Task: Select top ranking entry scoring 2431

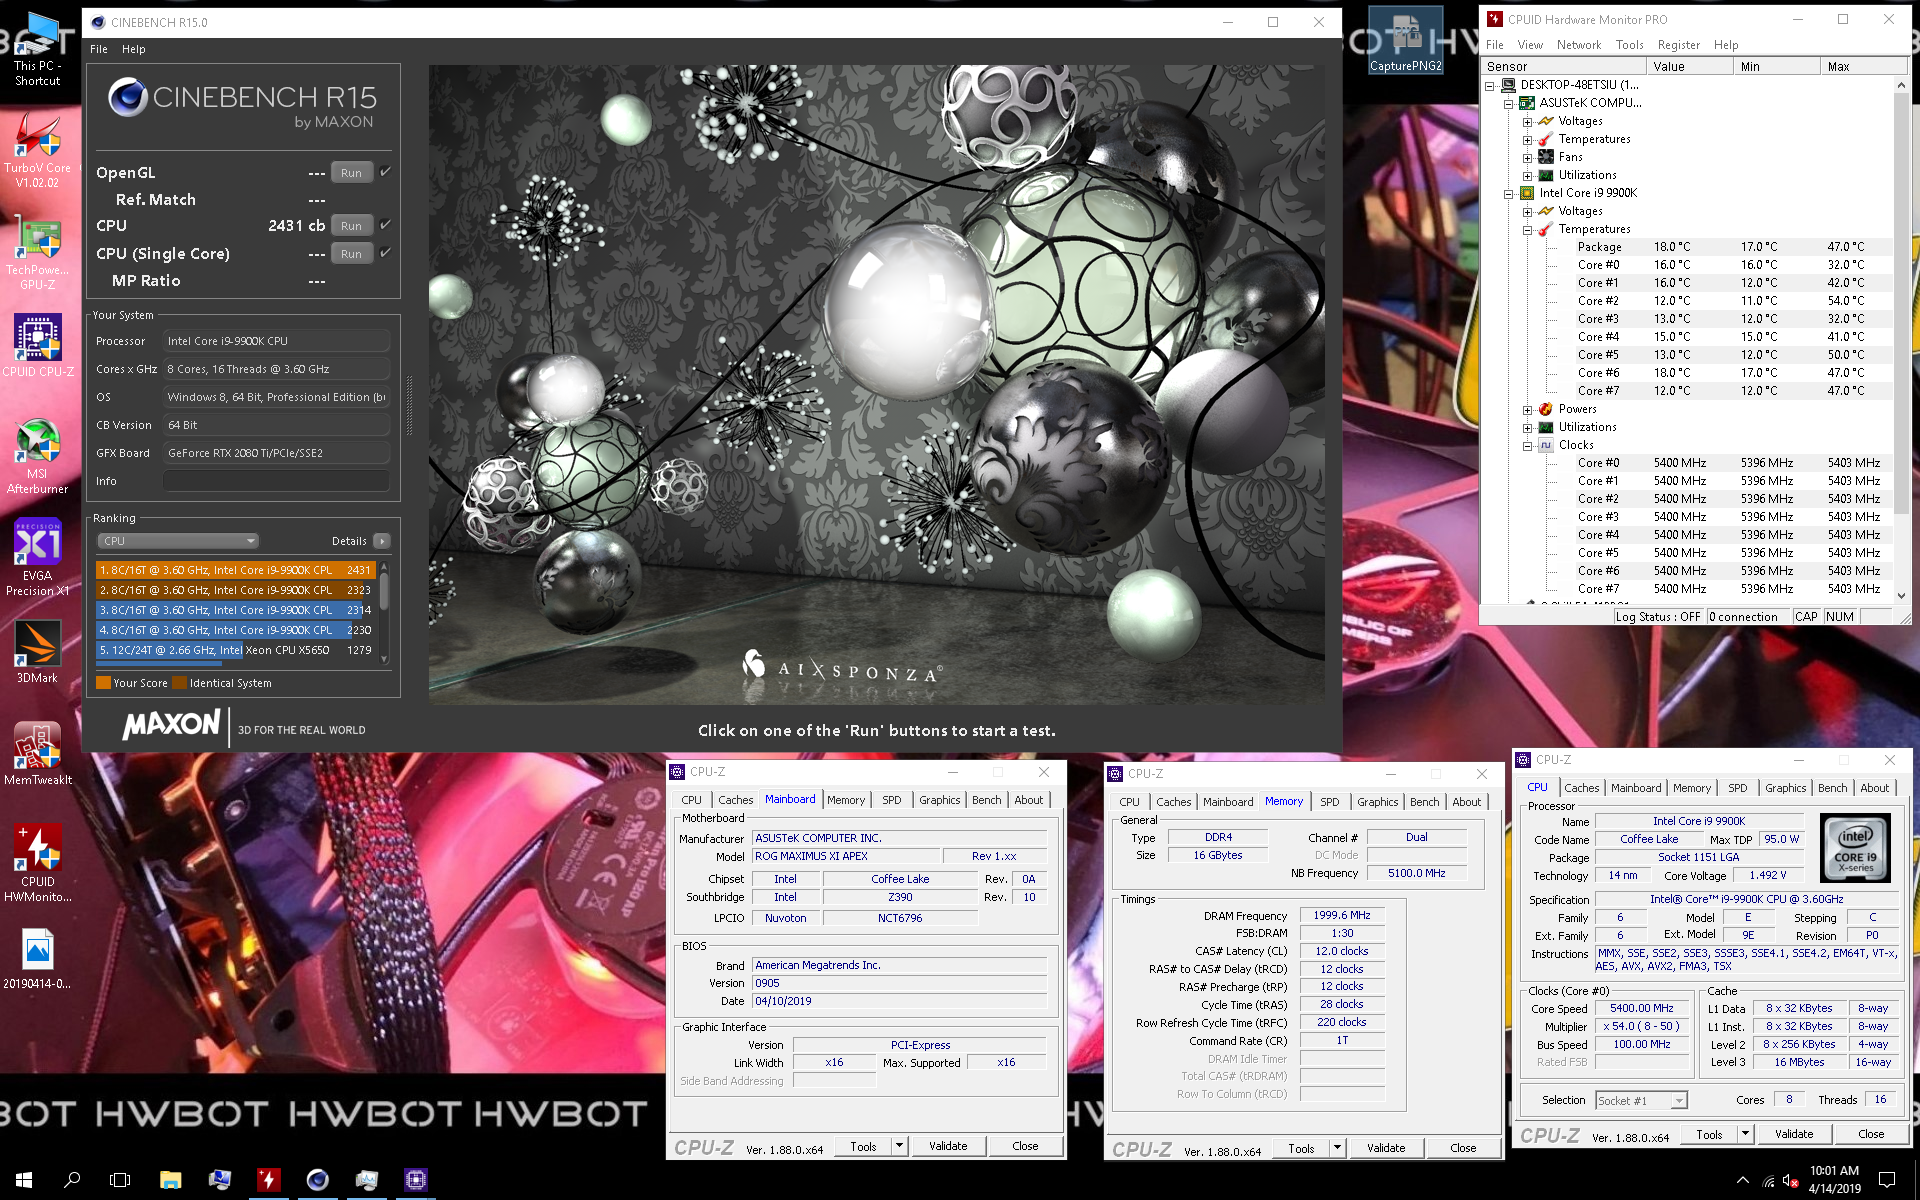Action: point(235,570)
